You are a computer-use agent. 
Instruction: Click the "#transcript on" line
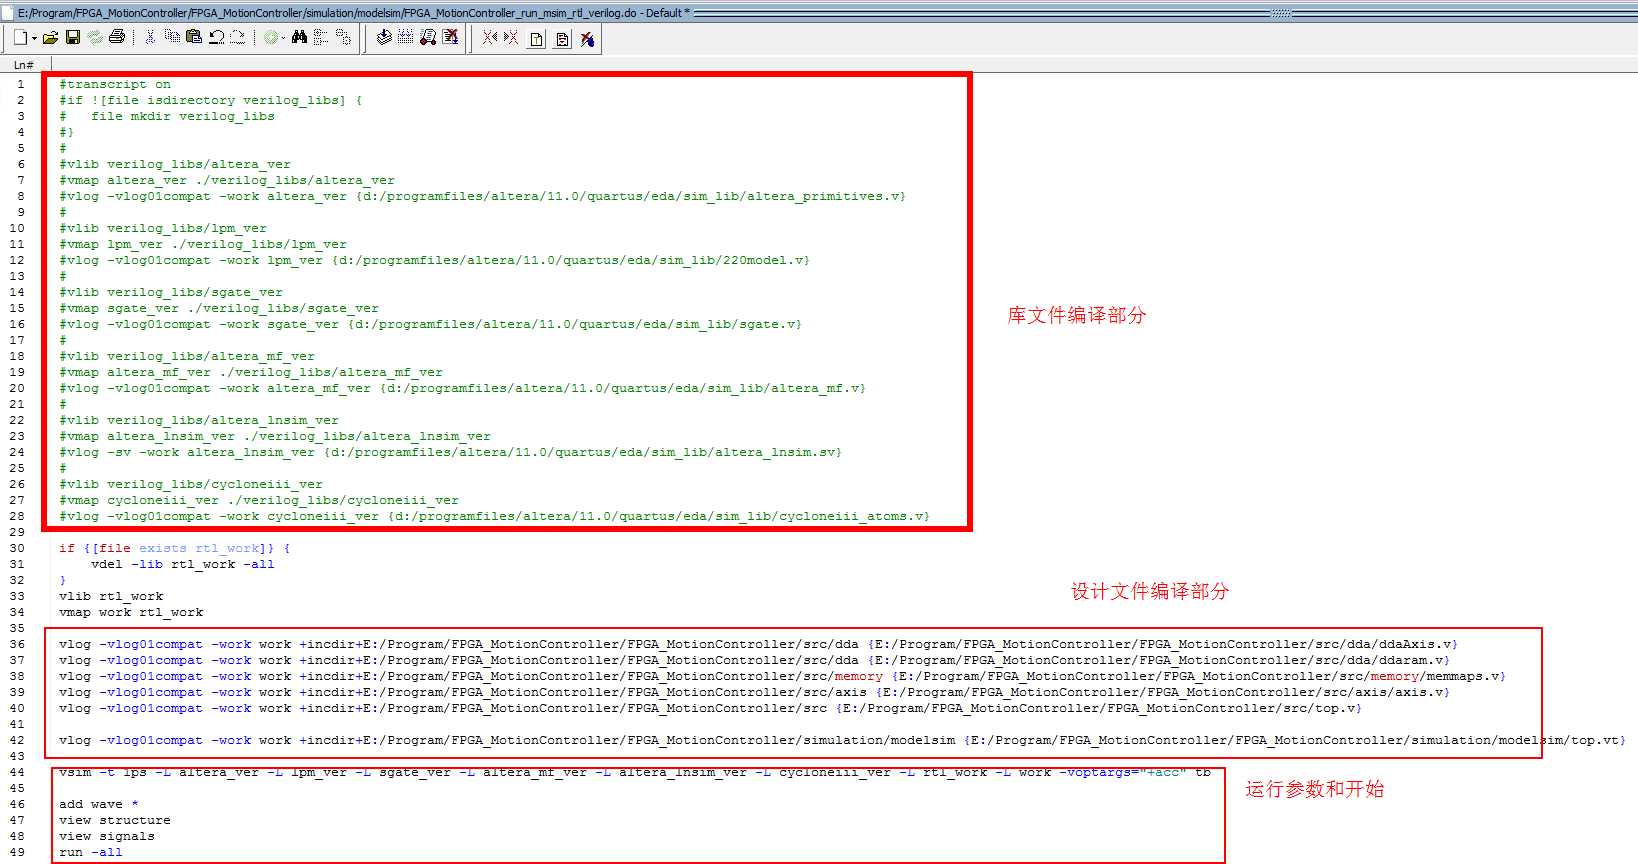coord(115,84)
